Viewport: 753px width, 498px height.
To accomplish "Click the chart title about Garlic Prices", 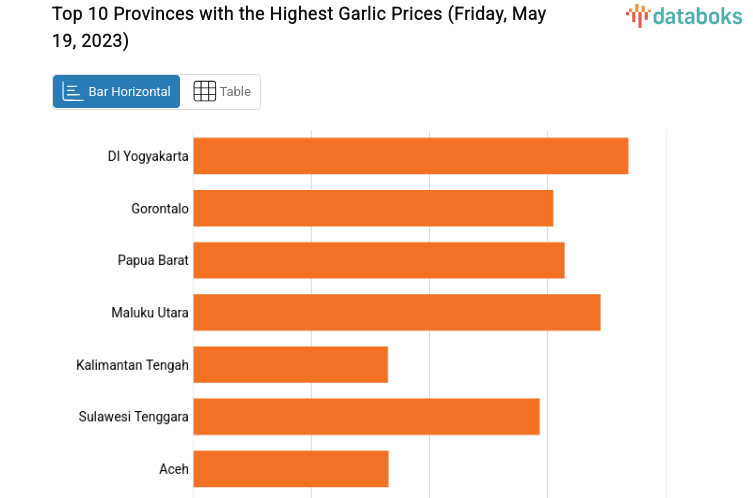I will click(300, 28).
